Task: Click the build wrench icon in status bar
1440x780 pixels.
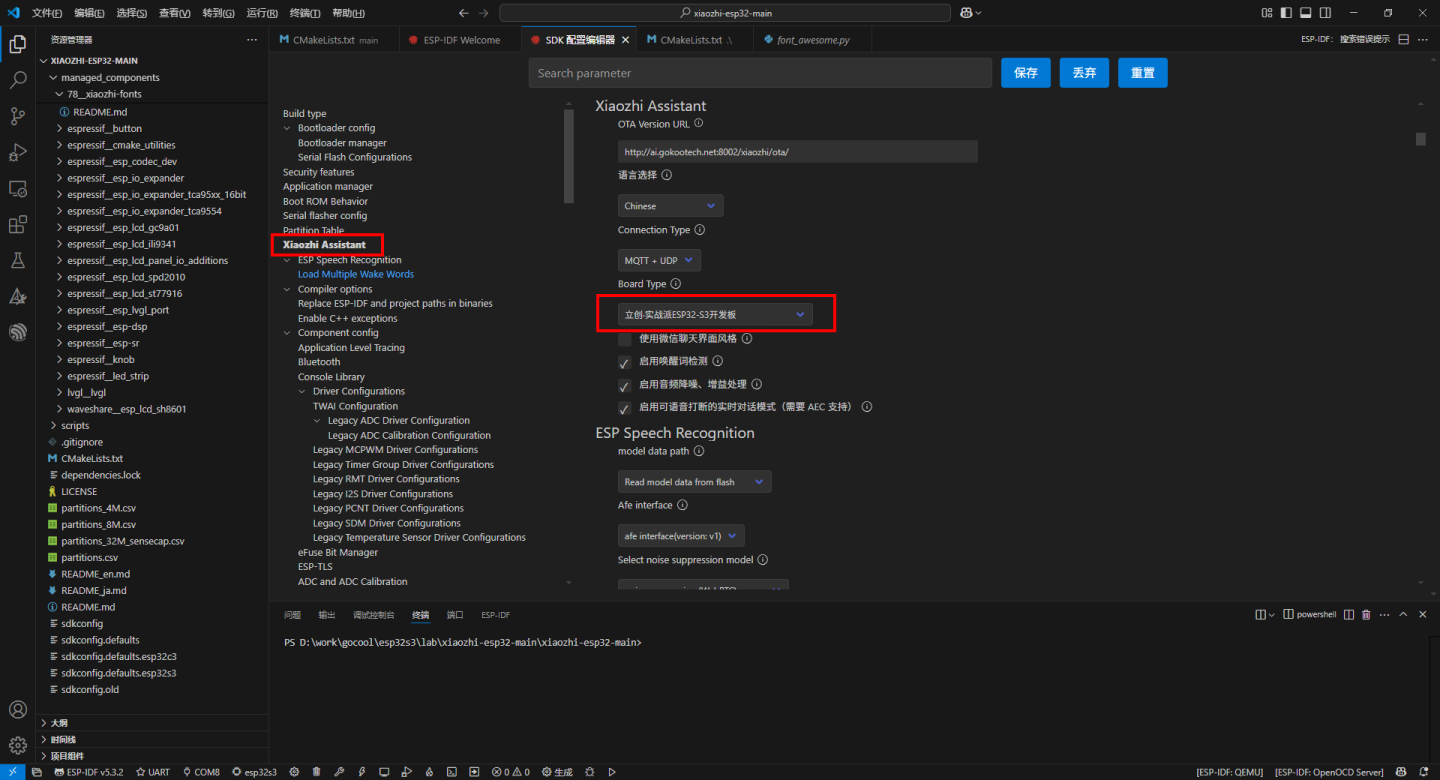Action: [339, 772]
